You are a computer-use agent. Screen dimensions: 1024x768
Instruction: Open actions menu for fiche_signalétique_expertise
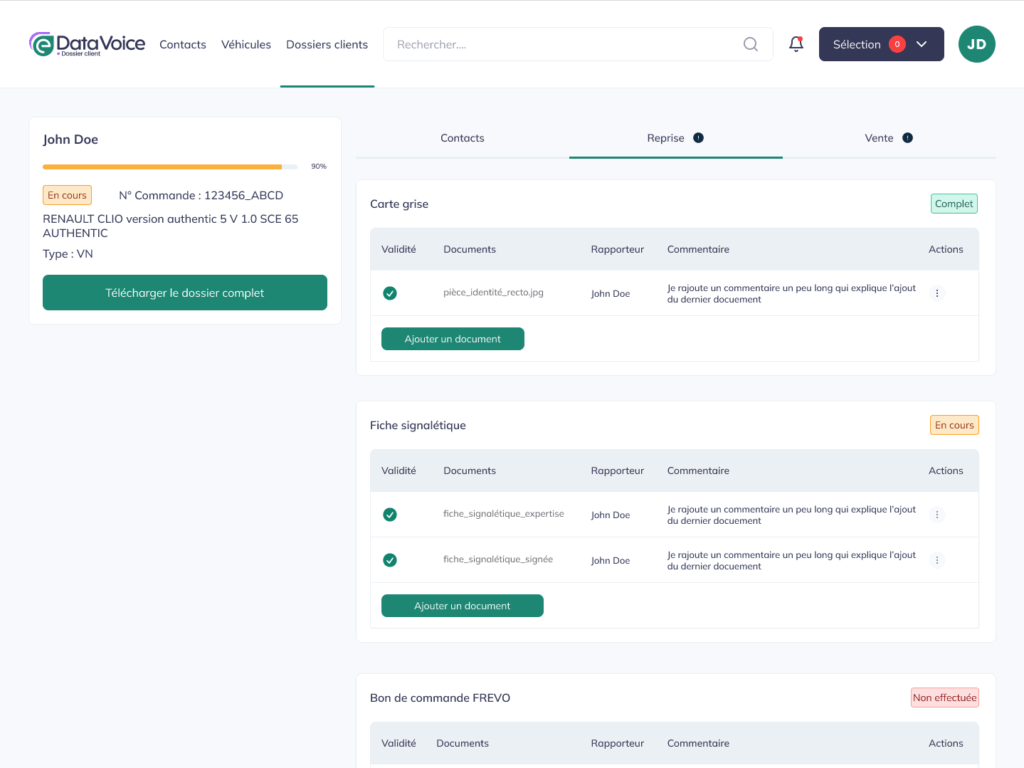pyautogui.click(x=937, y=515)
